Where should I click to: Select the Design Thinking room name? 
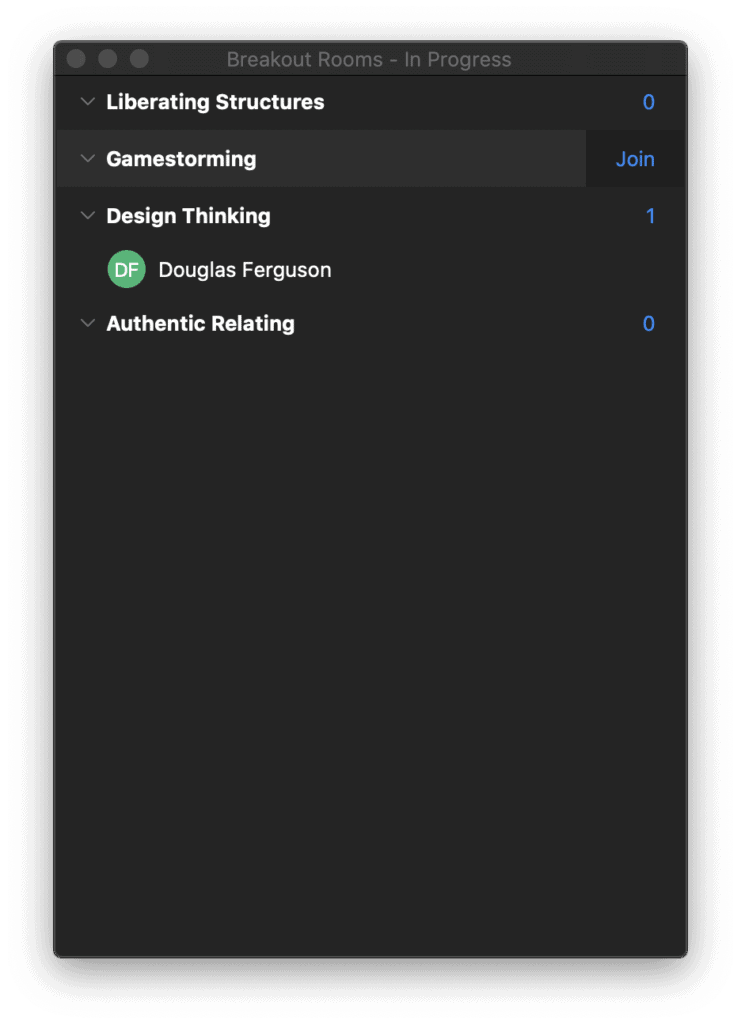click(x=188, y=216)
